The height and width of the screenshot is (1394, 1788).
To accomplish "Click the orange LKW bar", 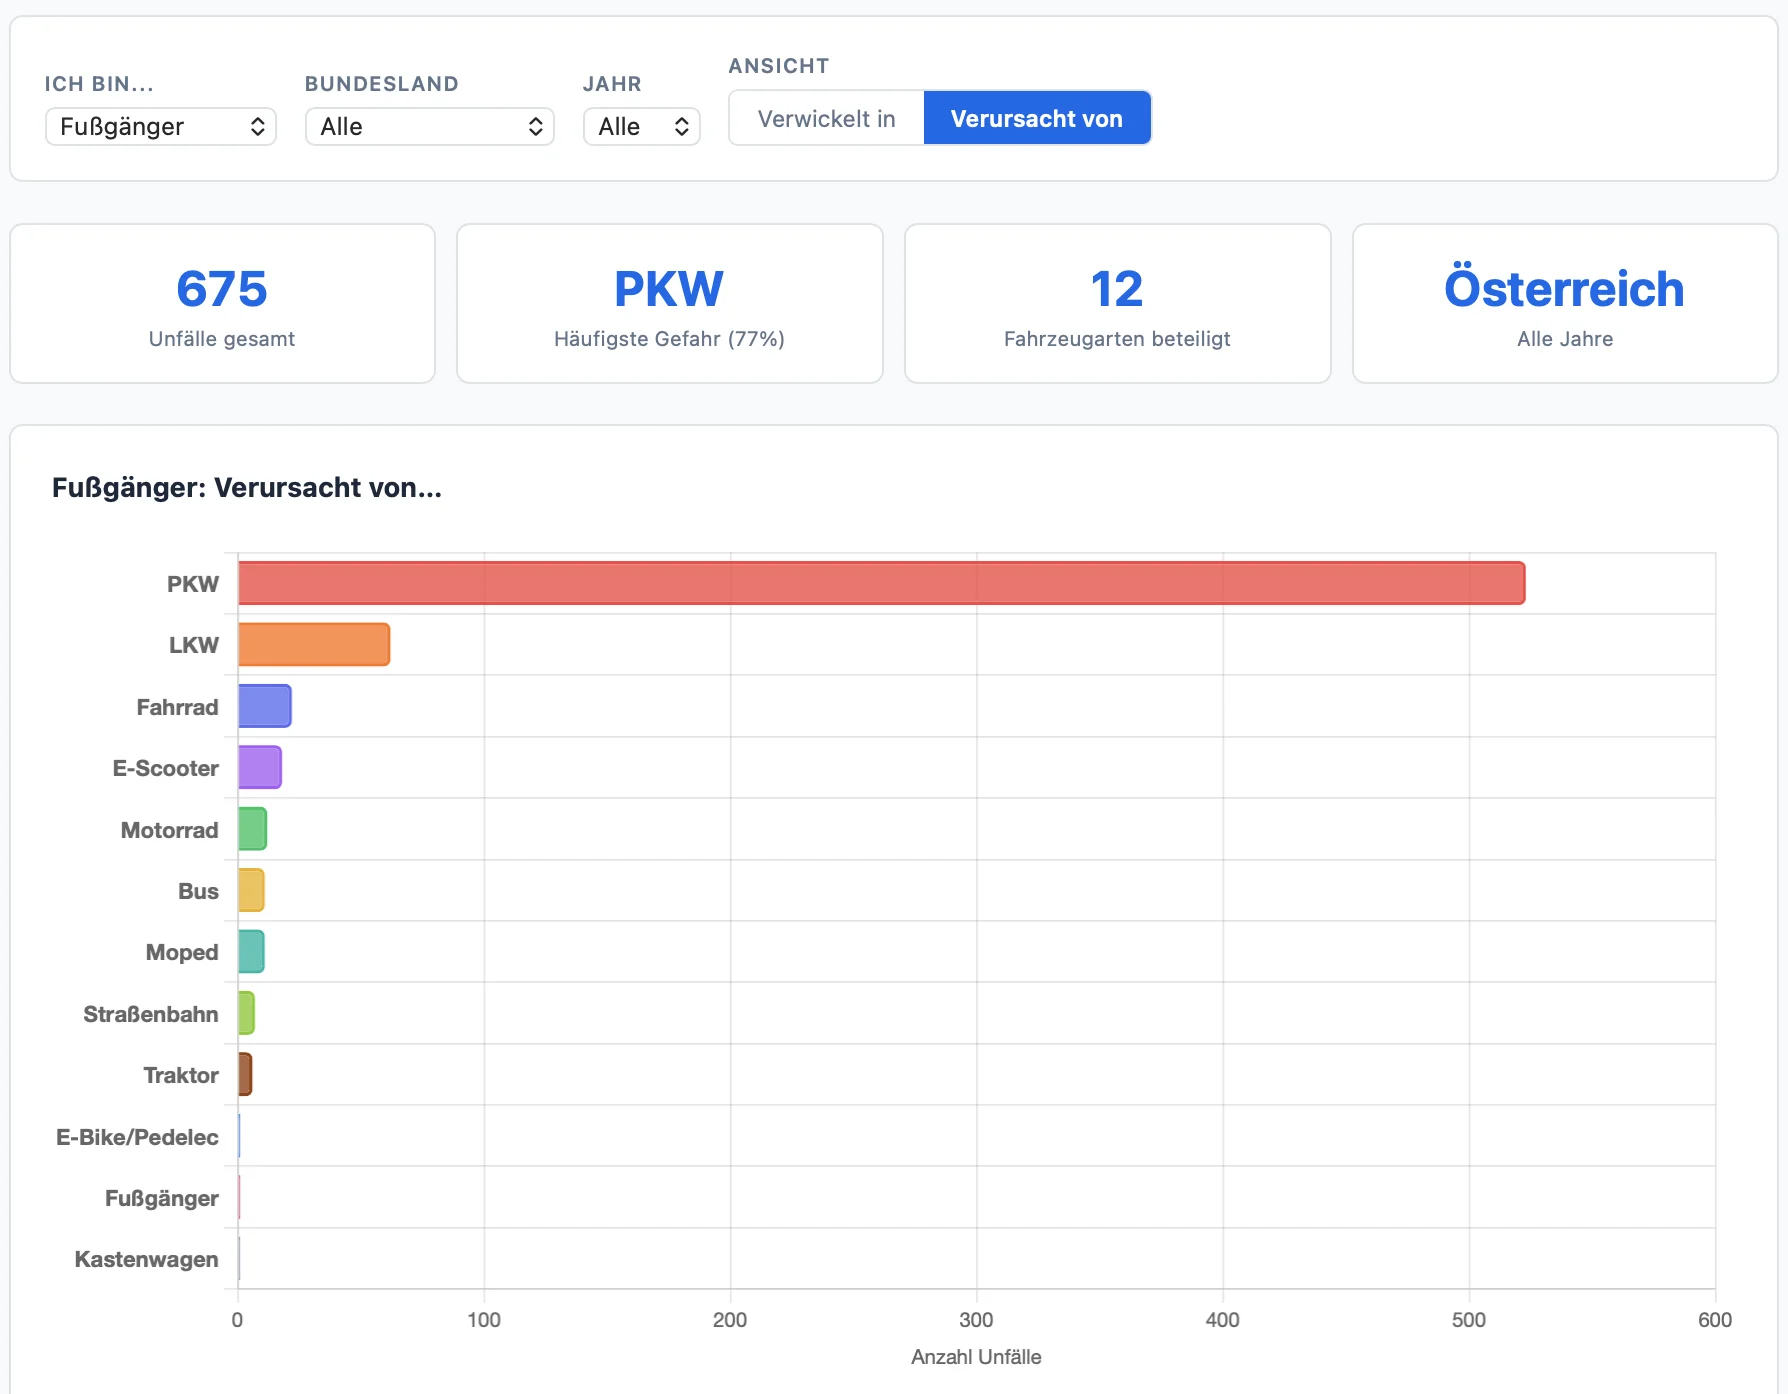I will pos(313,645).
